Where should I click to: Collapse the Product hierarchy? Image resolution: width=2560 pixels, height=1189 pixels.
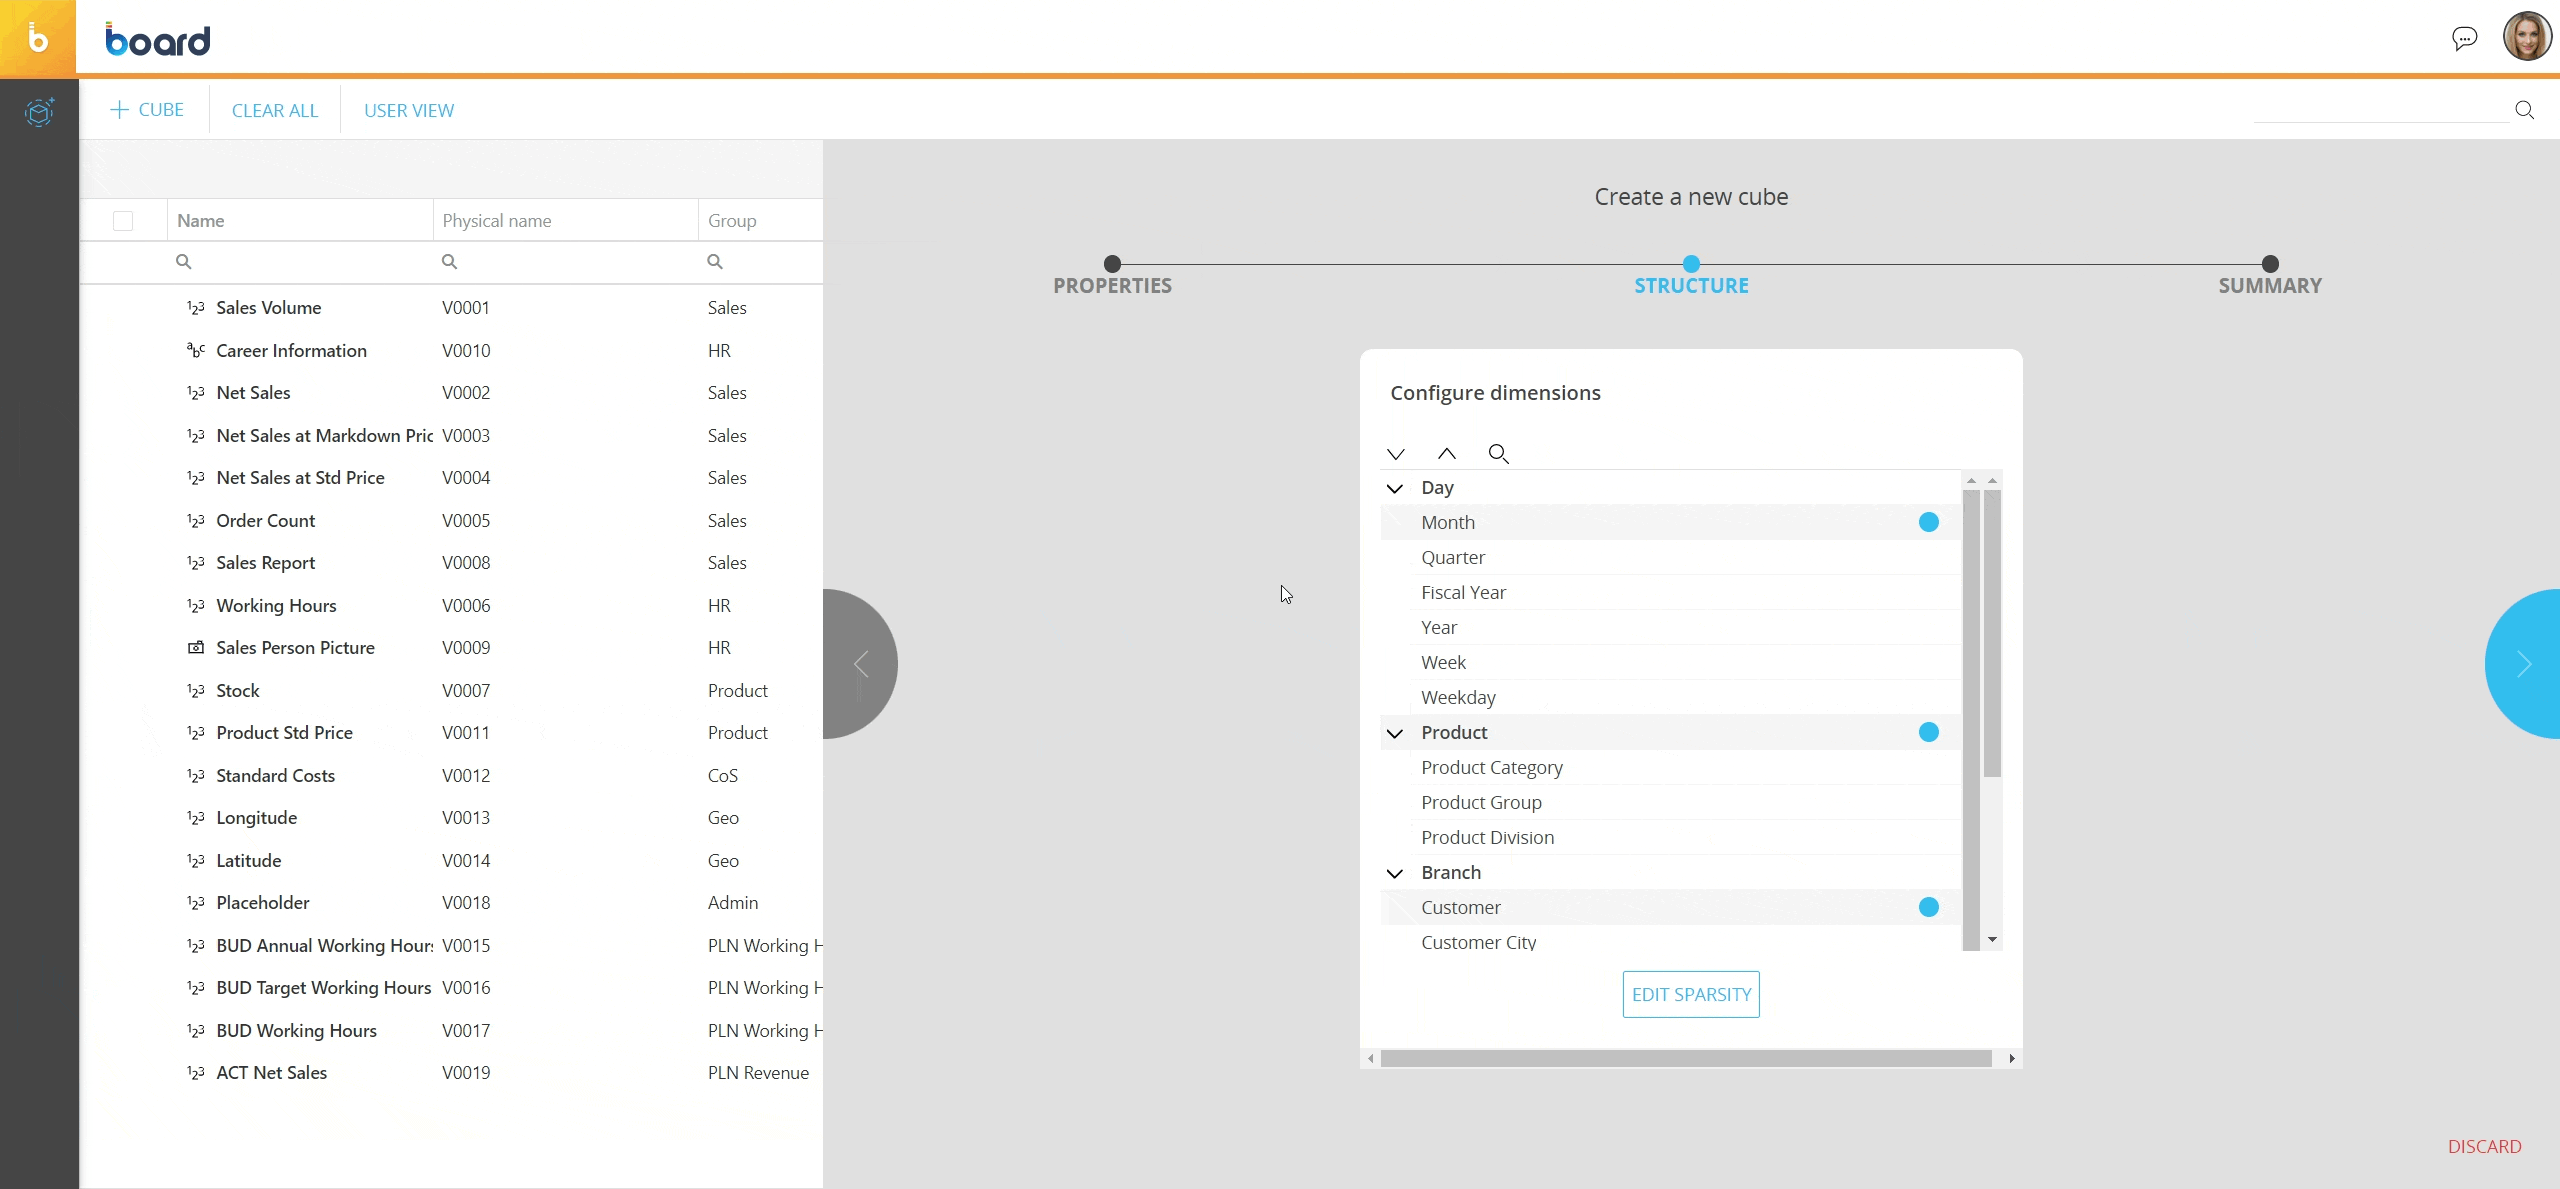coord(1395,733)
